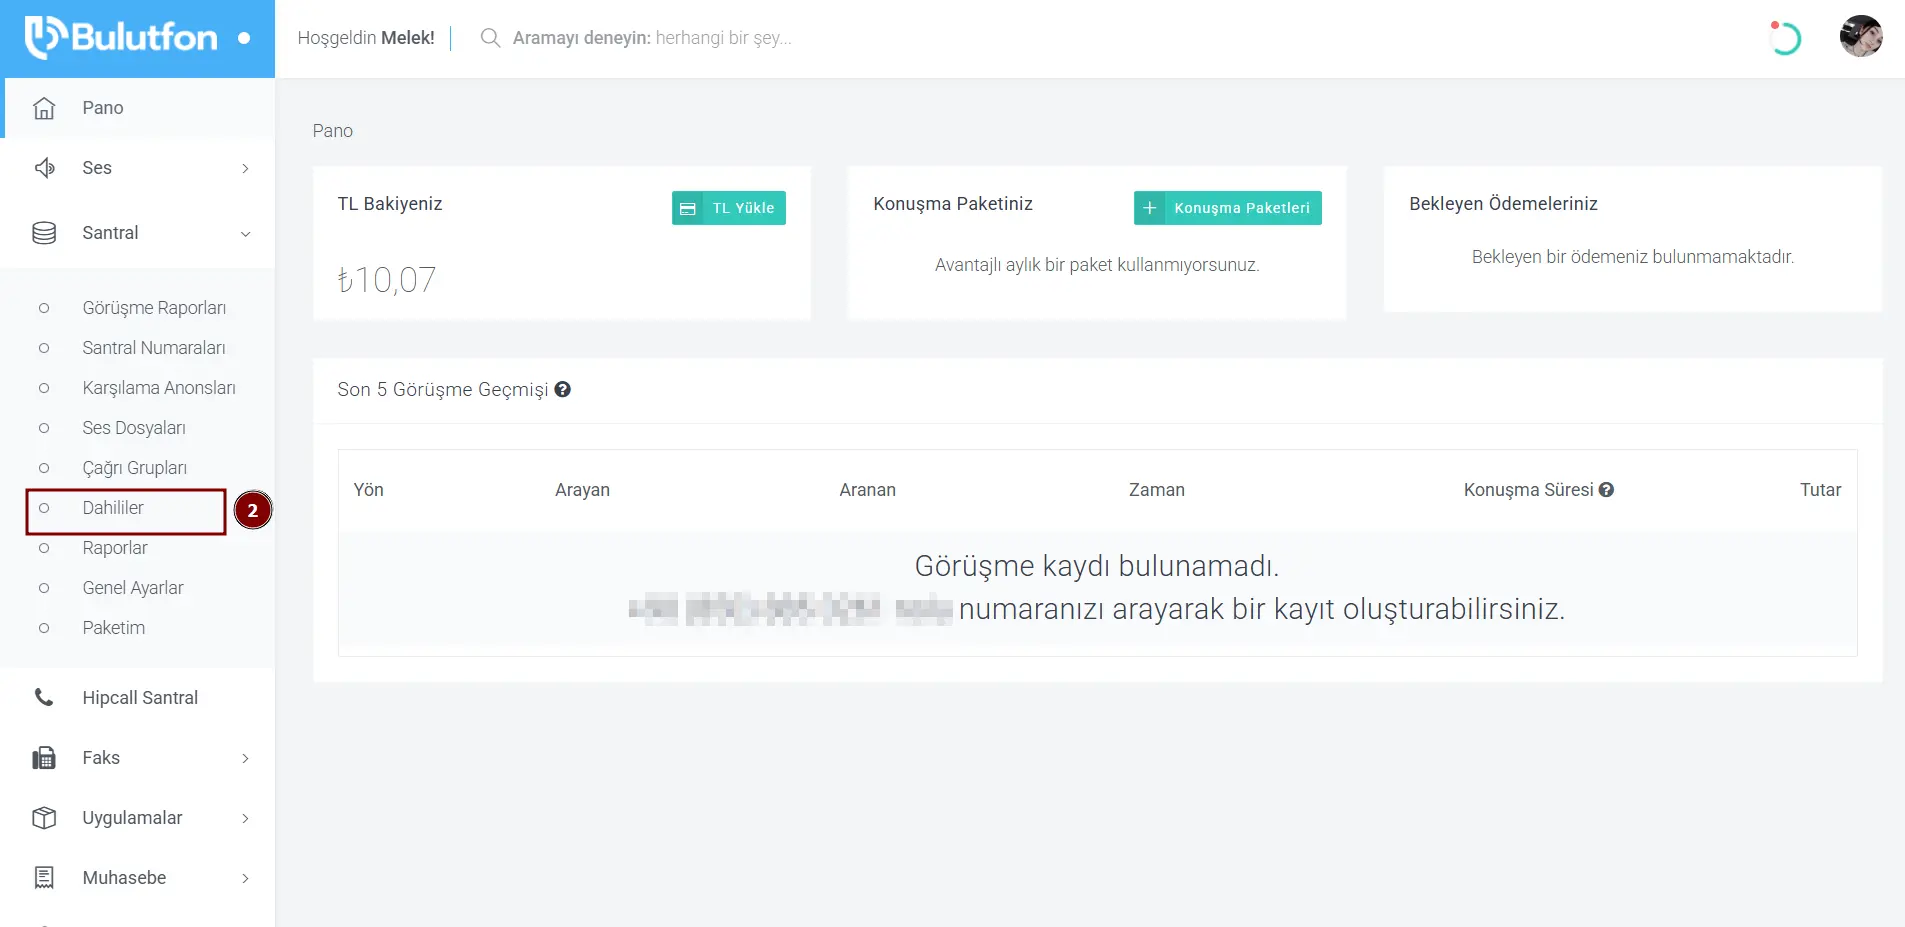Click the TL Yükle button

click(729, 208)
